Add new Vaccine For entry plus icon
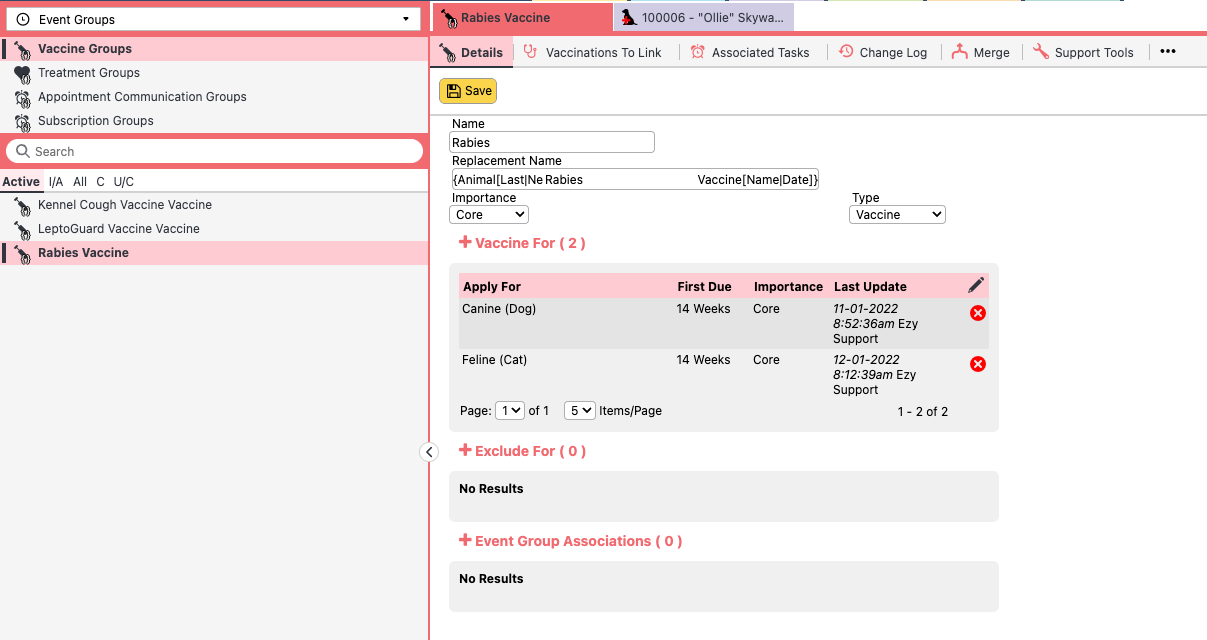Image resolution: width=1207 pixels, height=640 pixels. [465, 242]
